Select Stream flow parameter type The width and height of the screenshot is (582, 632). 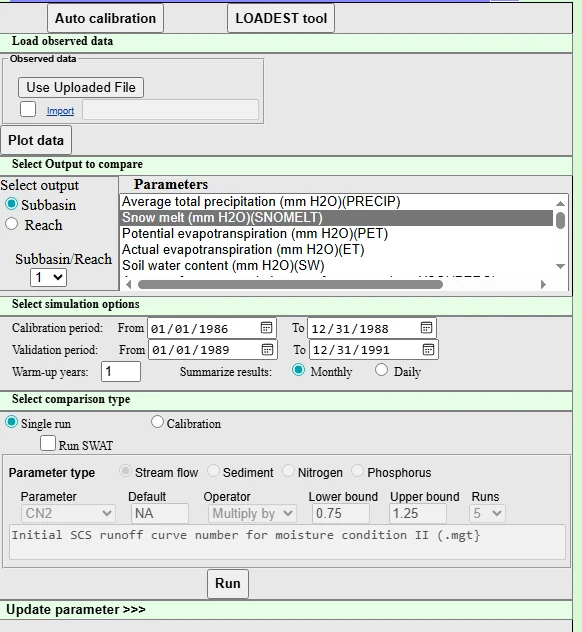point(125,471)
